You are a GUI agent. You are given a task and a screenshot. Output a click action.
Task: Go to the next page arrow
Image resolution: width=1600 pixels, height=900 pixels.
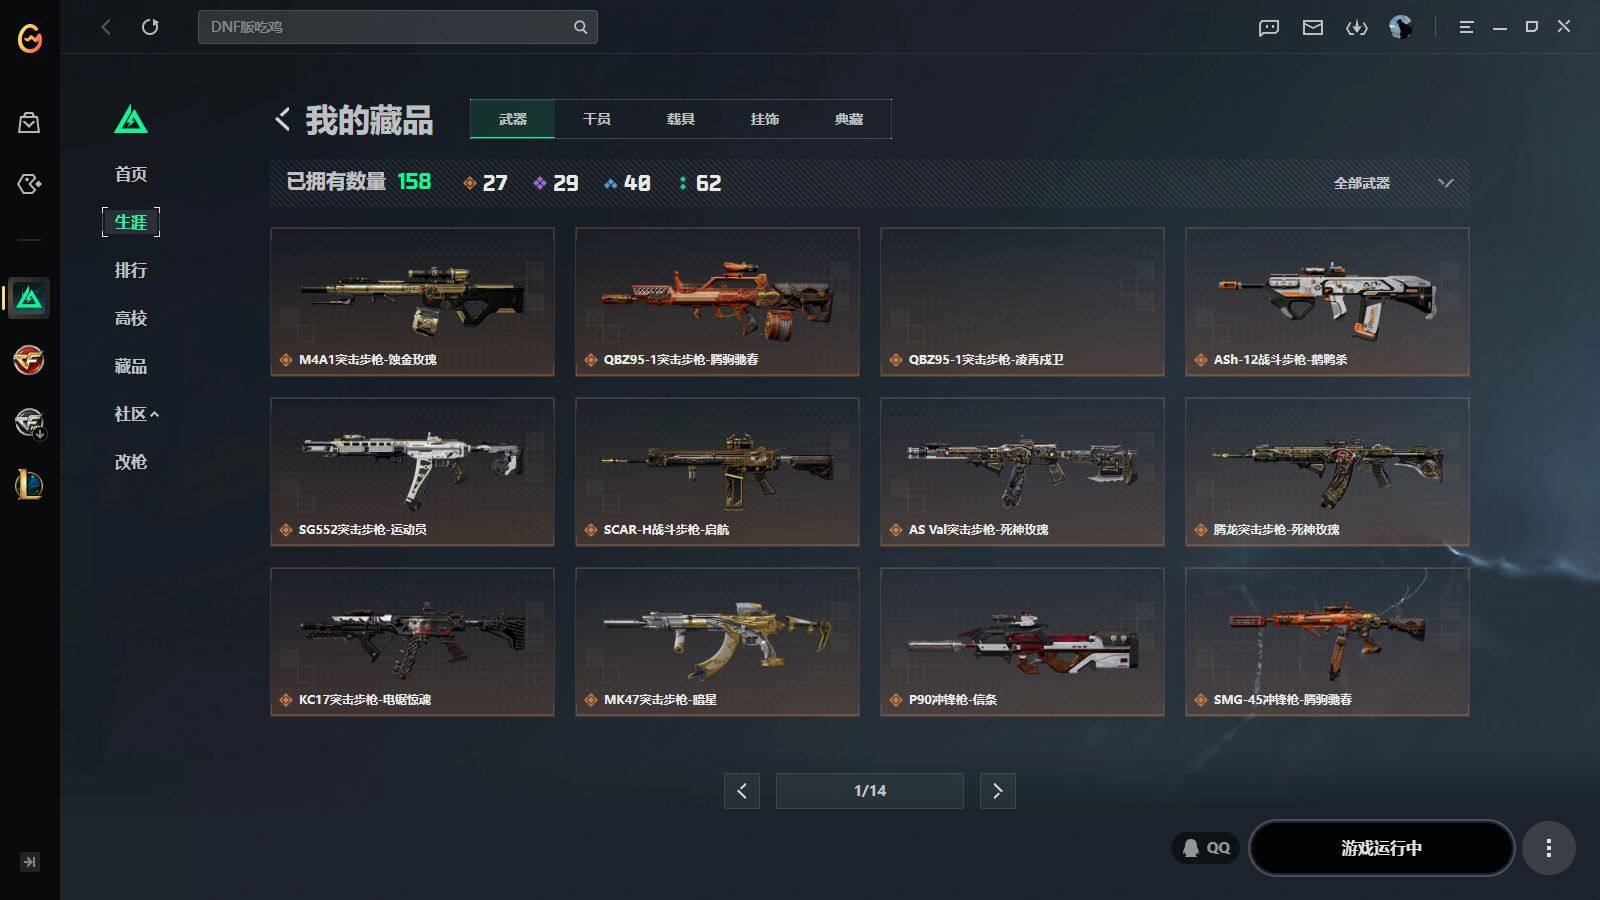997,791
